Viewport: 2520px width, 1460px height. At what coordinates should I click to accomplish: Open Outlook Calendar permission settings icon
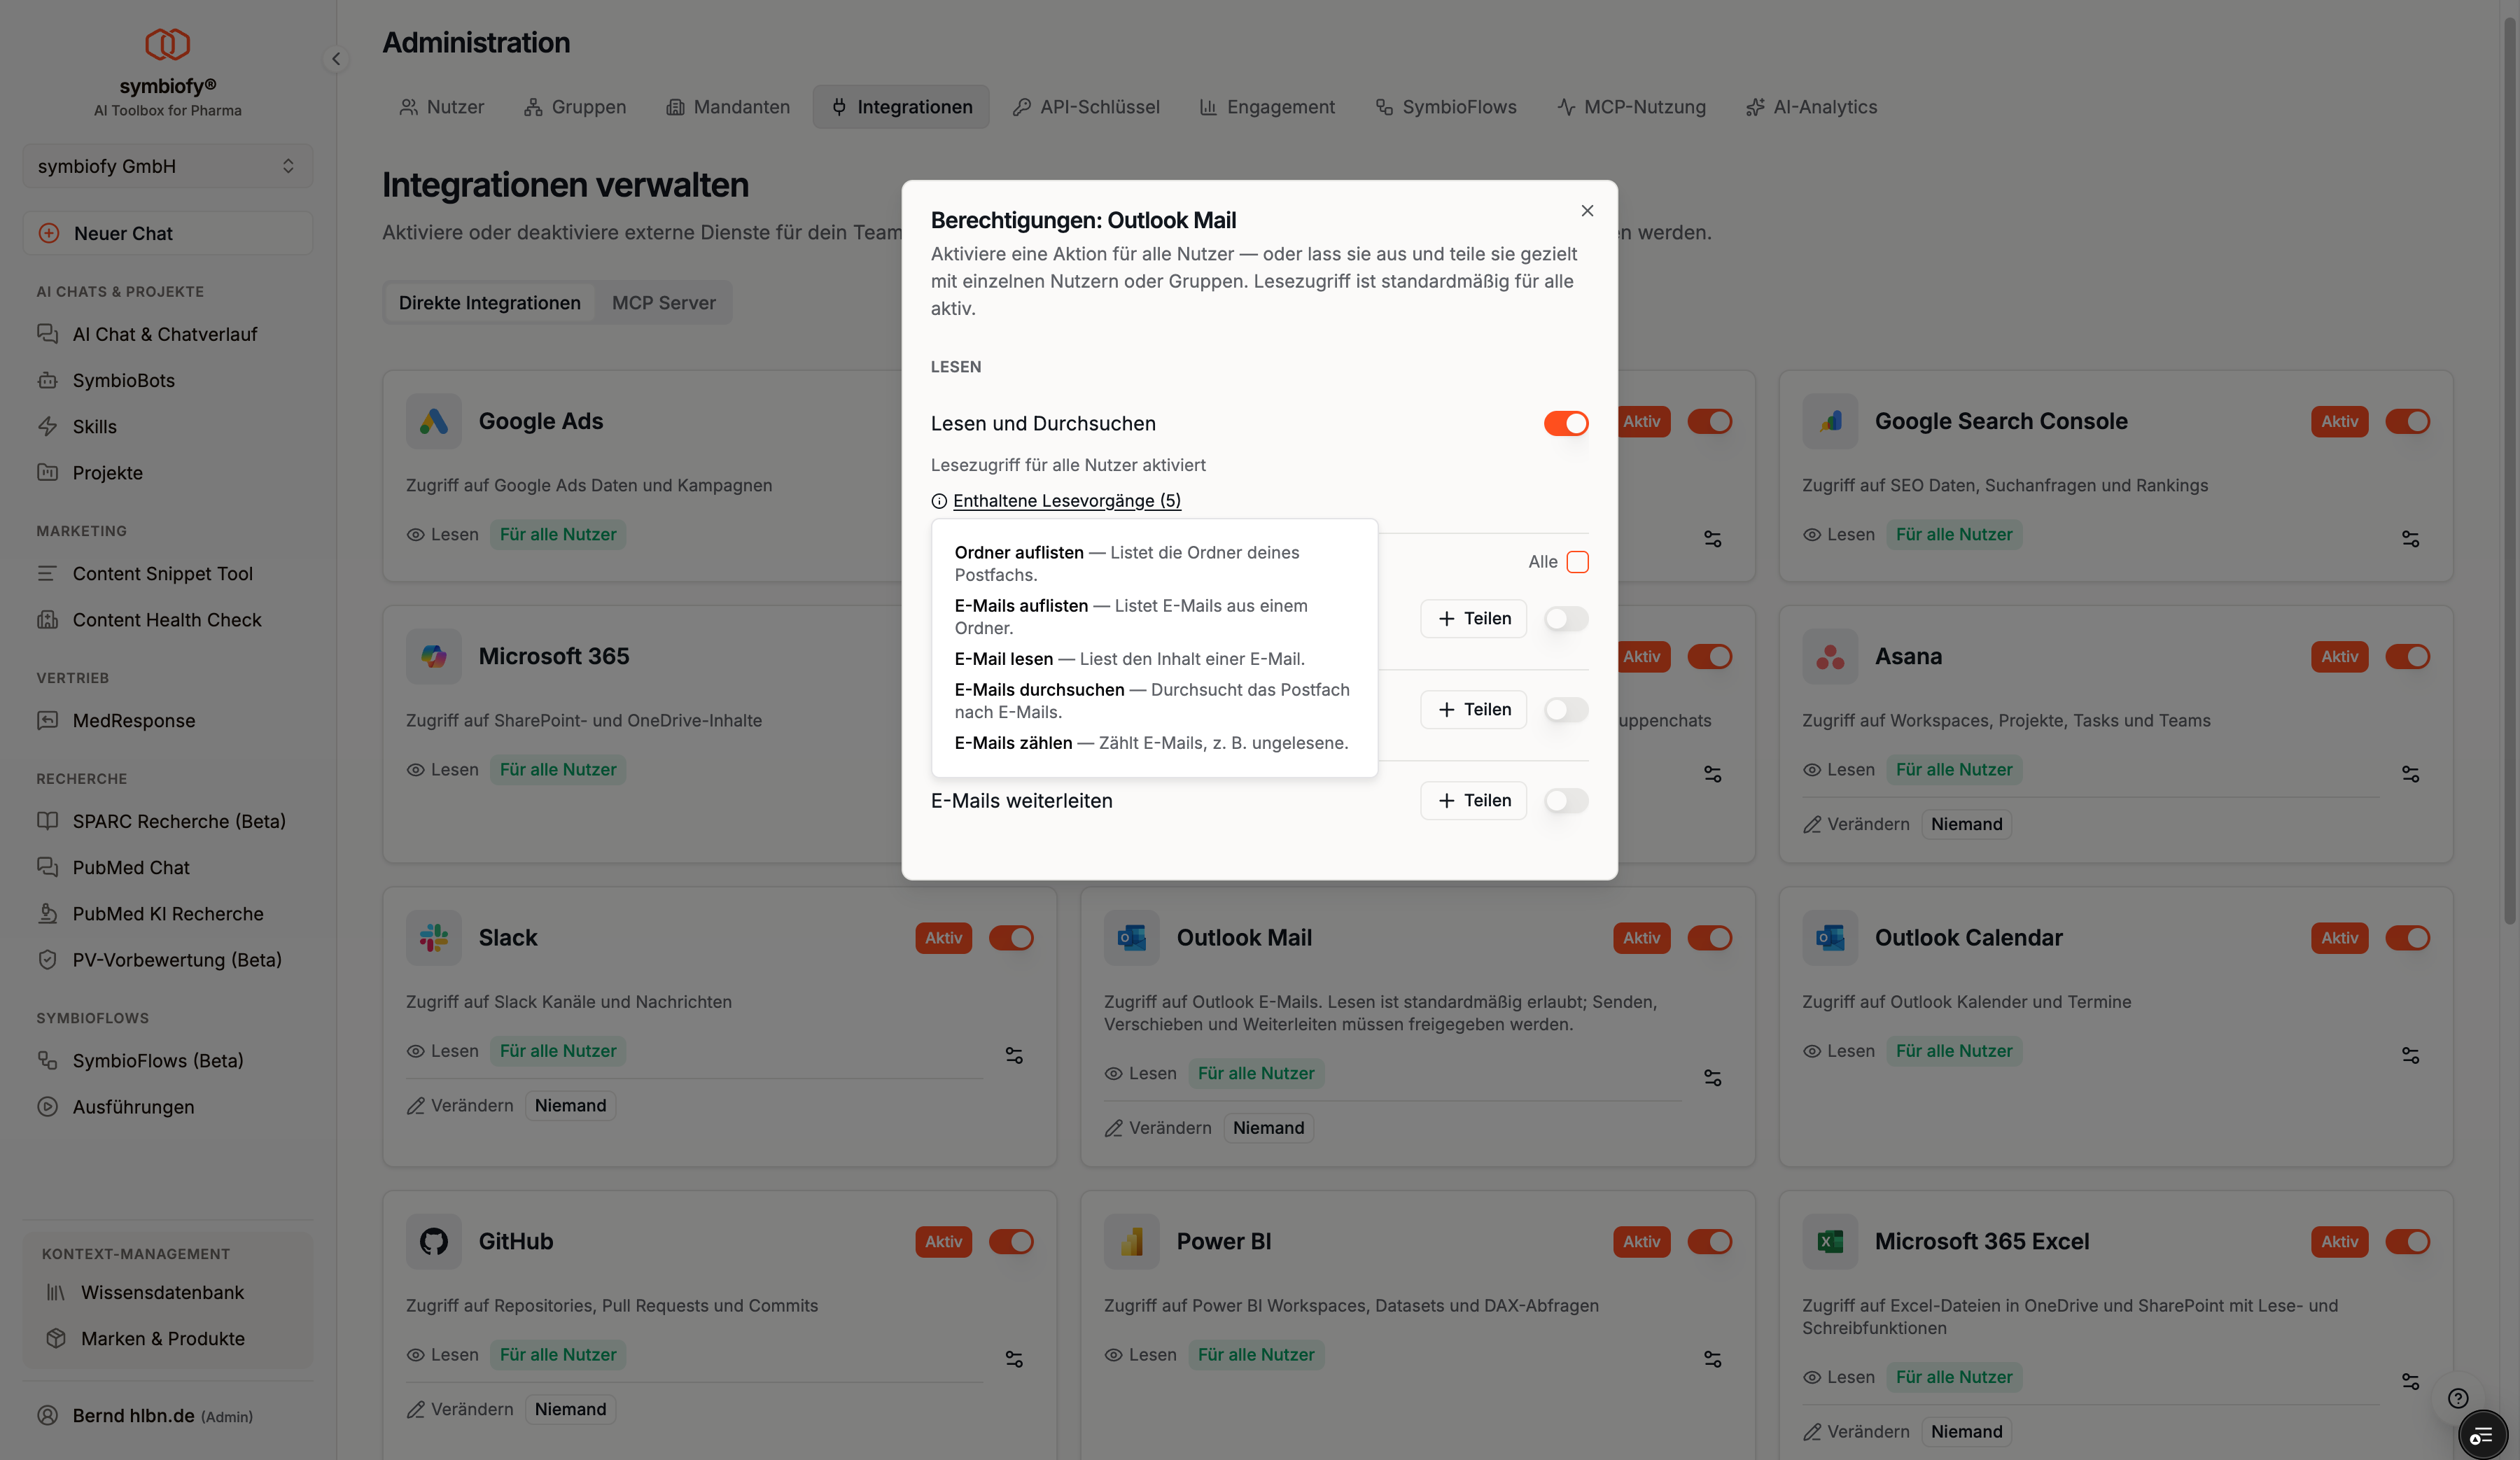click(2410, 1055)
